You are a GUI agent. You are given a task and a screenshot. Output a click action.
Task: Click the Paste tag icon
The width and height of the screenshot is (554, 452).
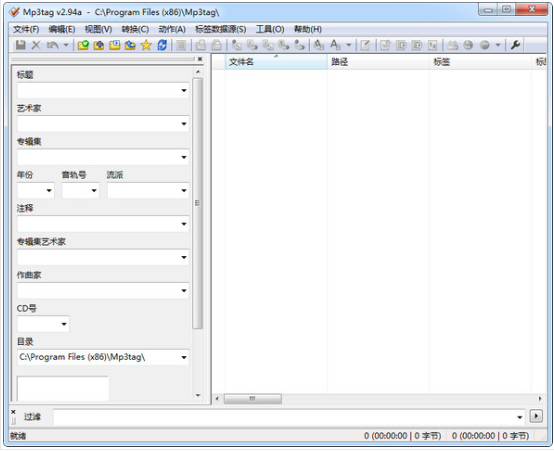[x=216, y=45]
